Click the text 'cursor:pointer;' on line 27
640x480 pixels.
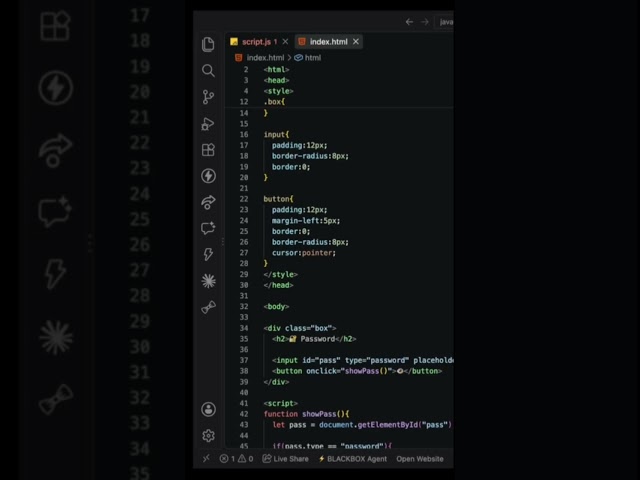[x=304, y=253]
